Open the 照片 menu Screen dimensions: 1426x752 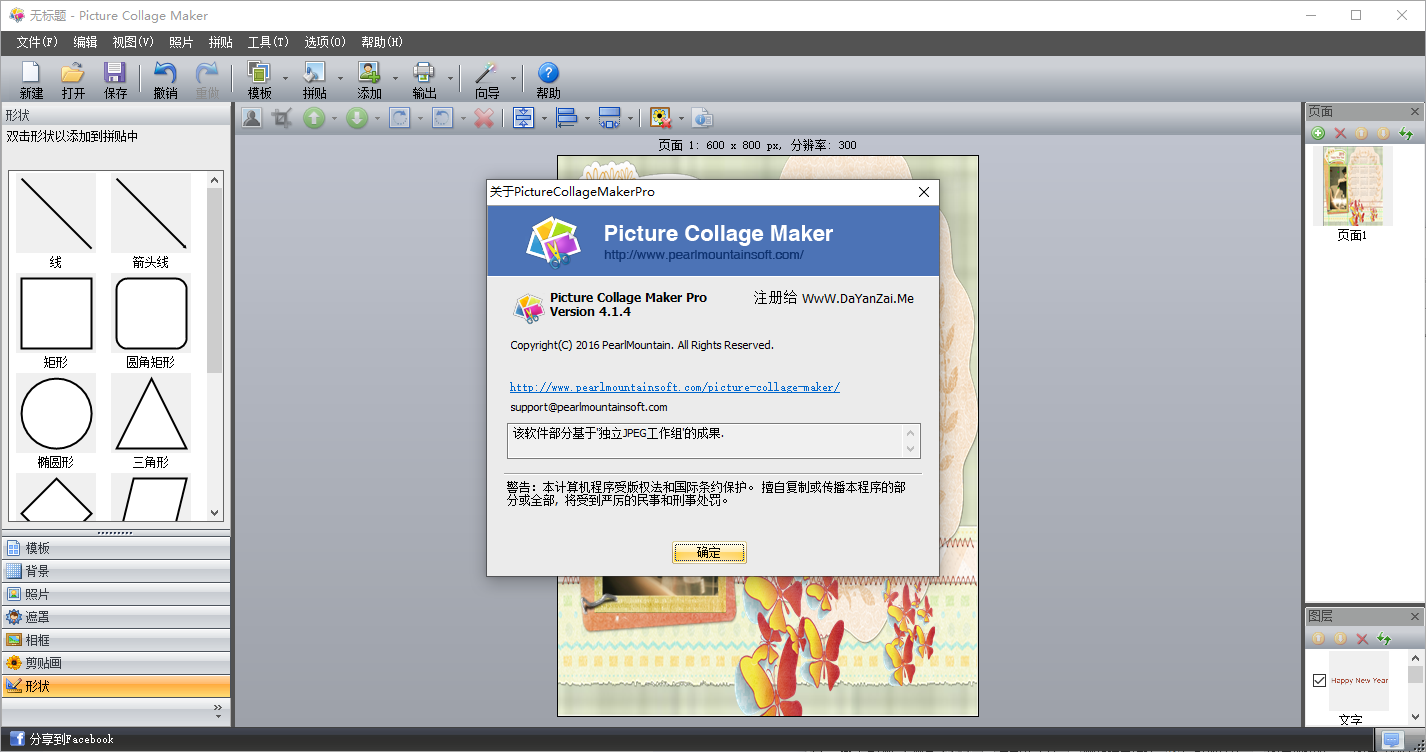click(x=181, y=42)
